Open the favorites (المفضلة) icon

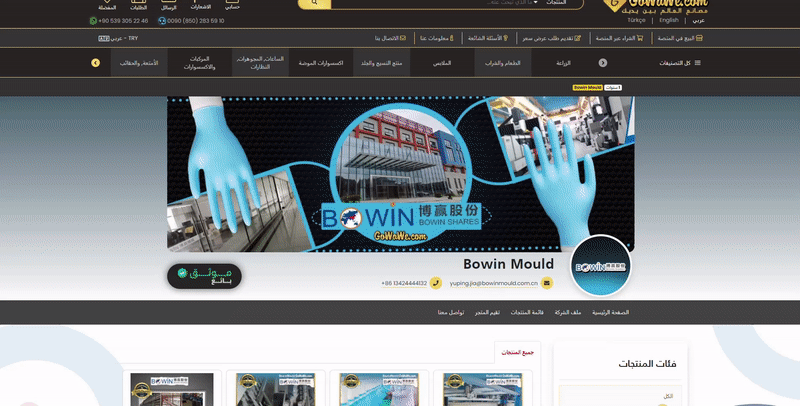tap(107, 5)
